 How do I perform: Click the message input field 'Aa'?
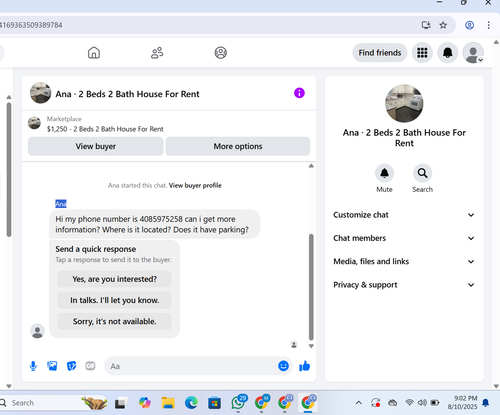[192, 366]
